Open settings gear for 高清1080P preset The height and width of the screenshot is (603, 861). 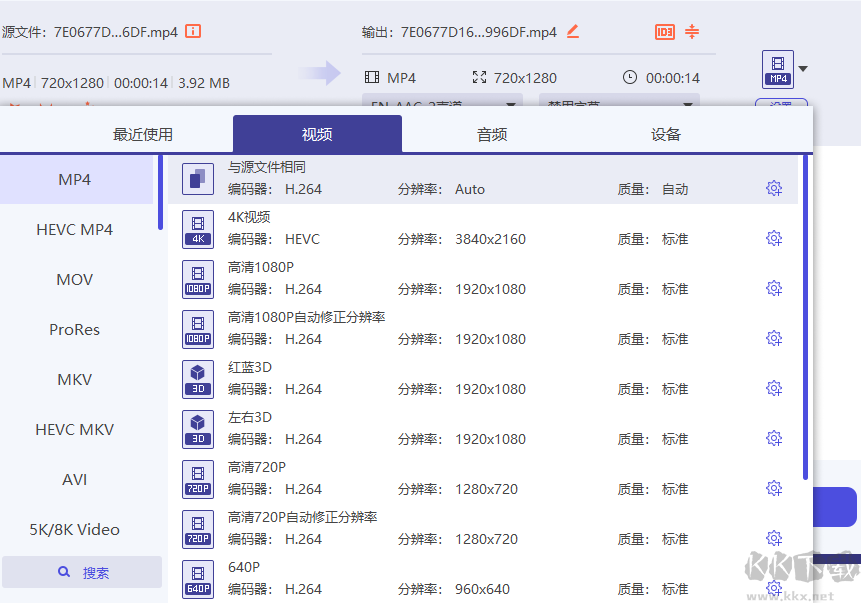pos(774,288)
